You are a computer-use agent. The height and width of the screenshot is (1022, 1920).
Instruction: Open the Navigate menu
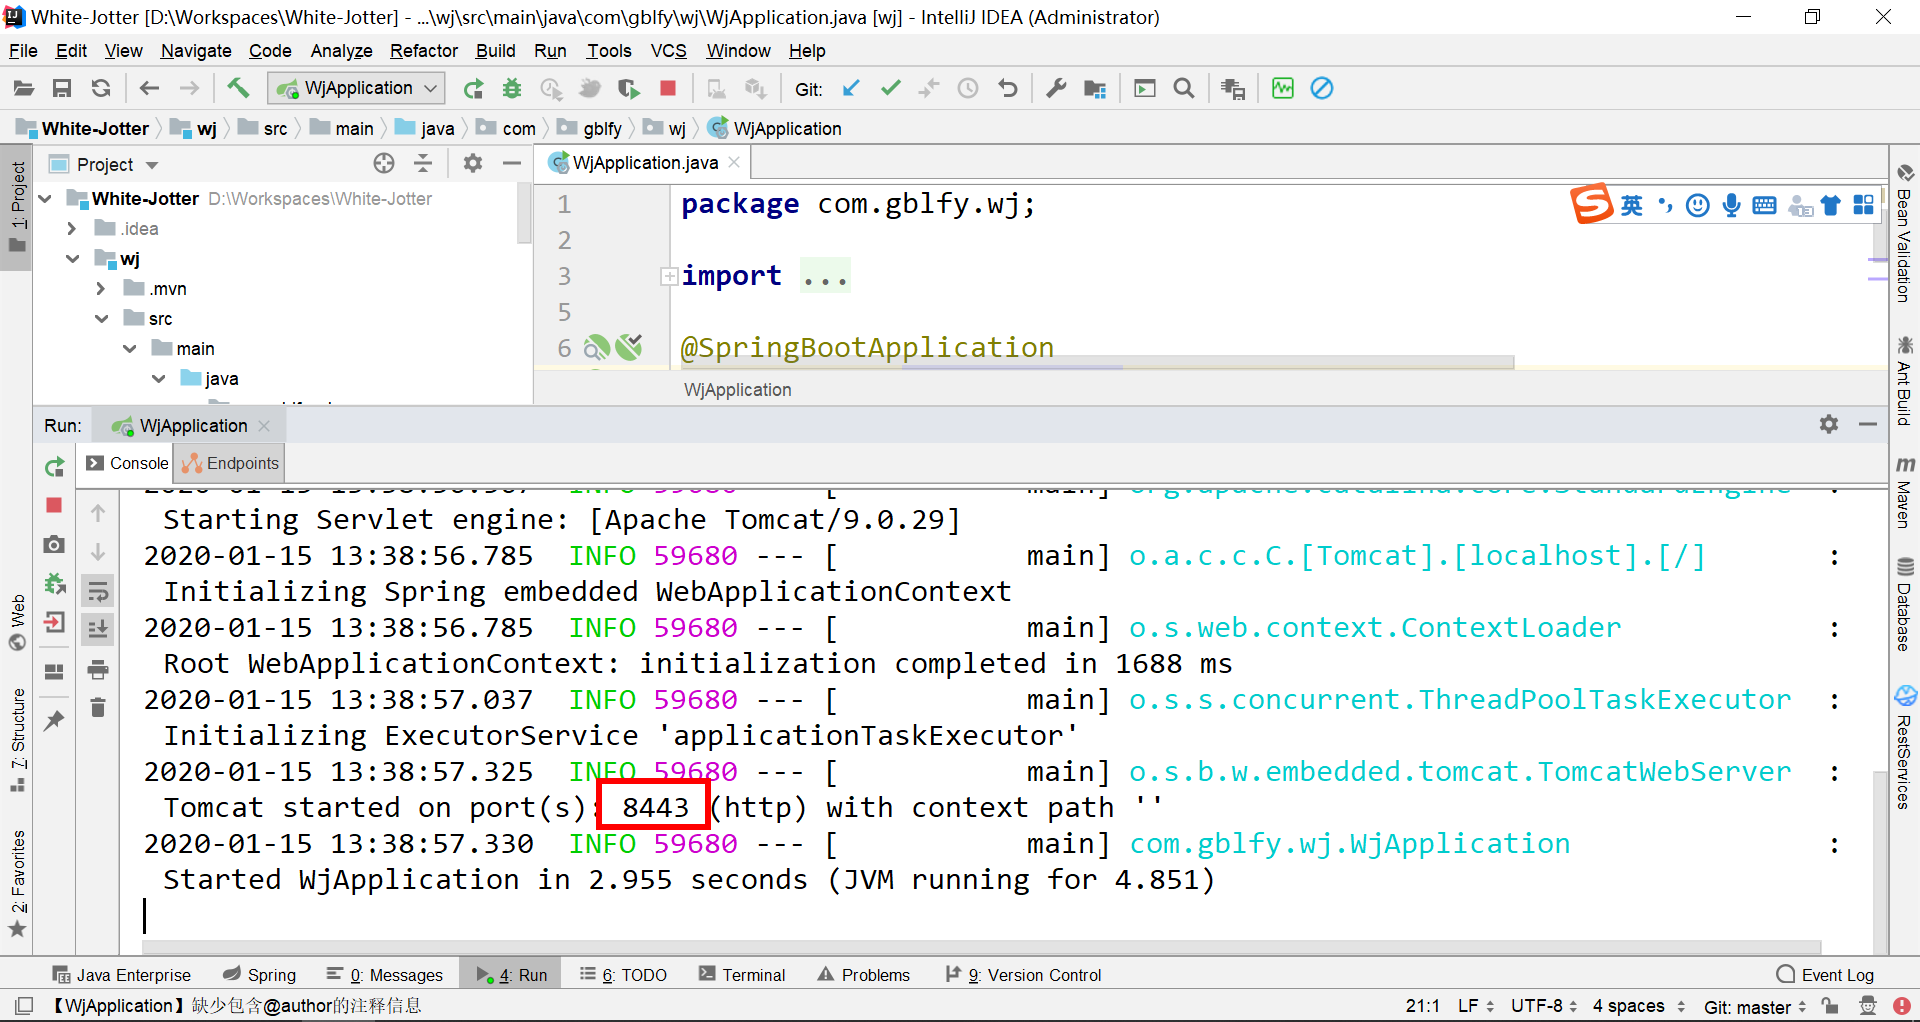point(196,51)
